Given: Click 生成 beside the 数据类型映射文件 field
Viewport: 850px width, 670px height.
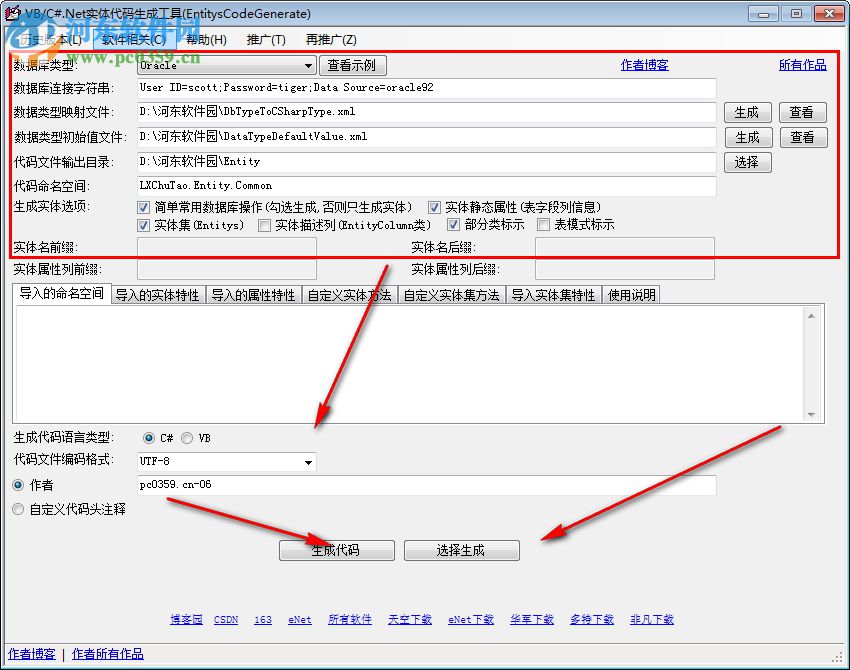Looking at the screenshot, I should pyautogui.click(x=748, y=111).
